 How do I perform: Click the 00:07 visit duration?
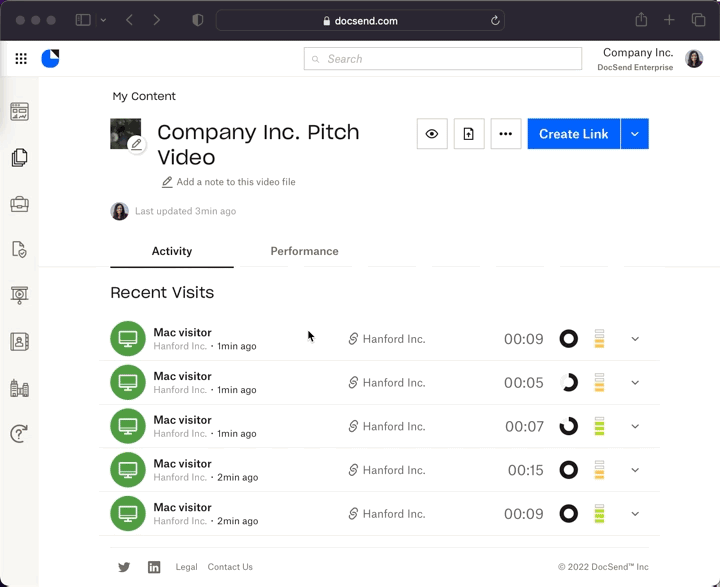click(524, 426)
